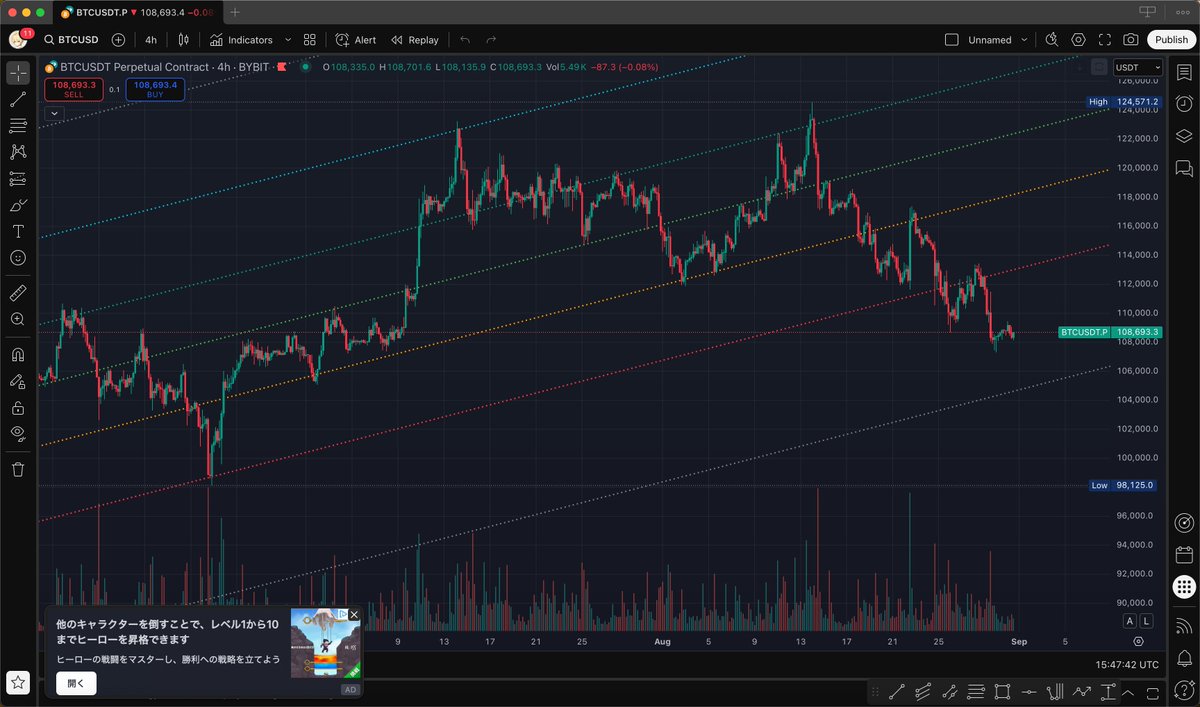The width and height of the screenshot is (1200, 707).
Task: Open the object tree layers panel
Action: pos(1184,136)
